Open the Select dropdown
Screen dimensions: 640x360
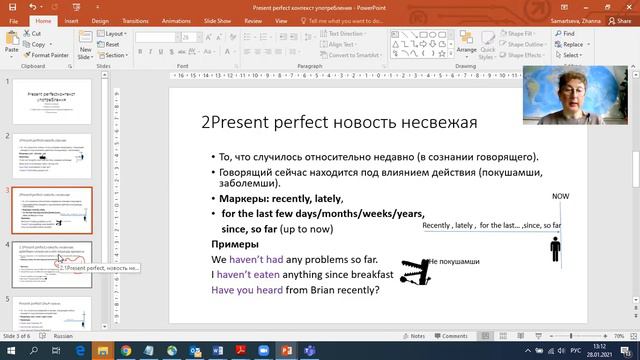569,55
